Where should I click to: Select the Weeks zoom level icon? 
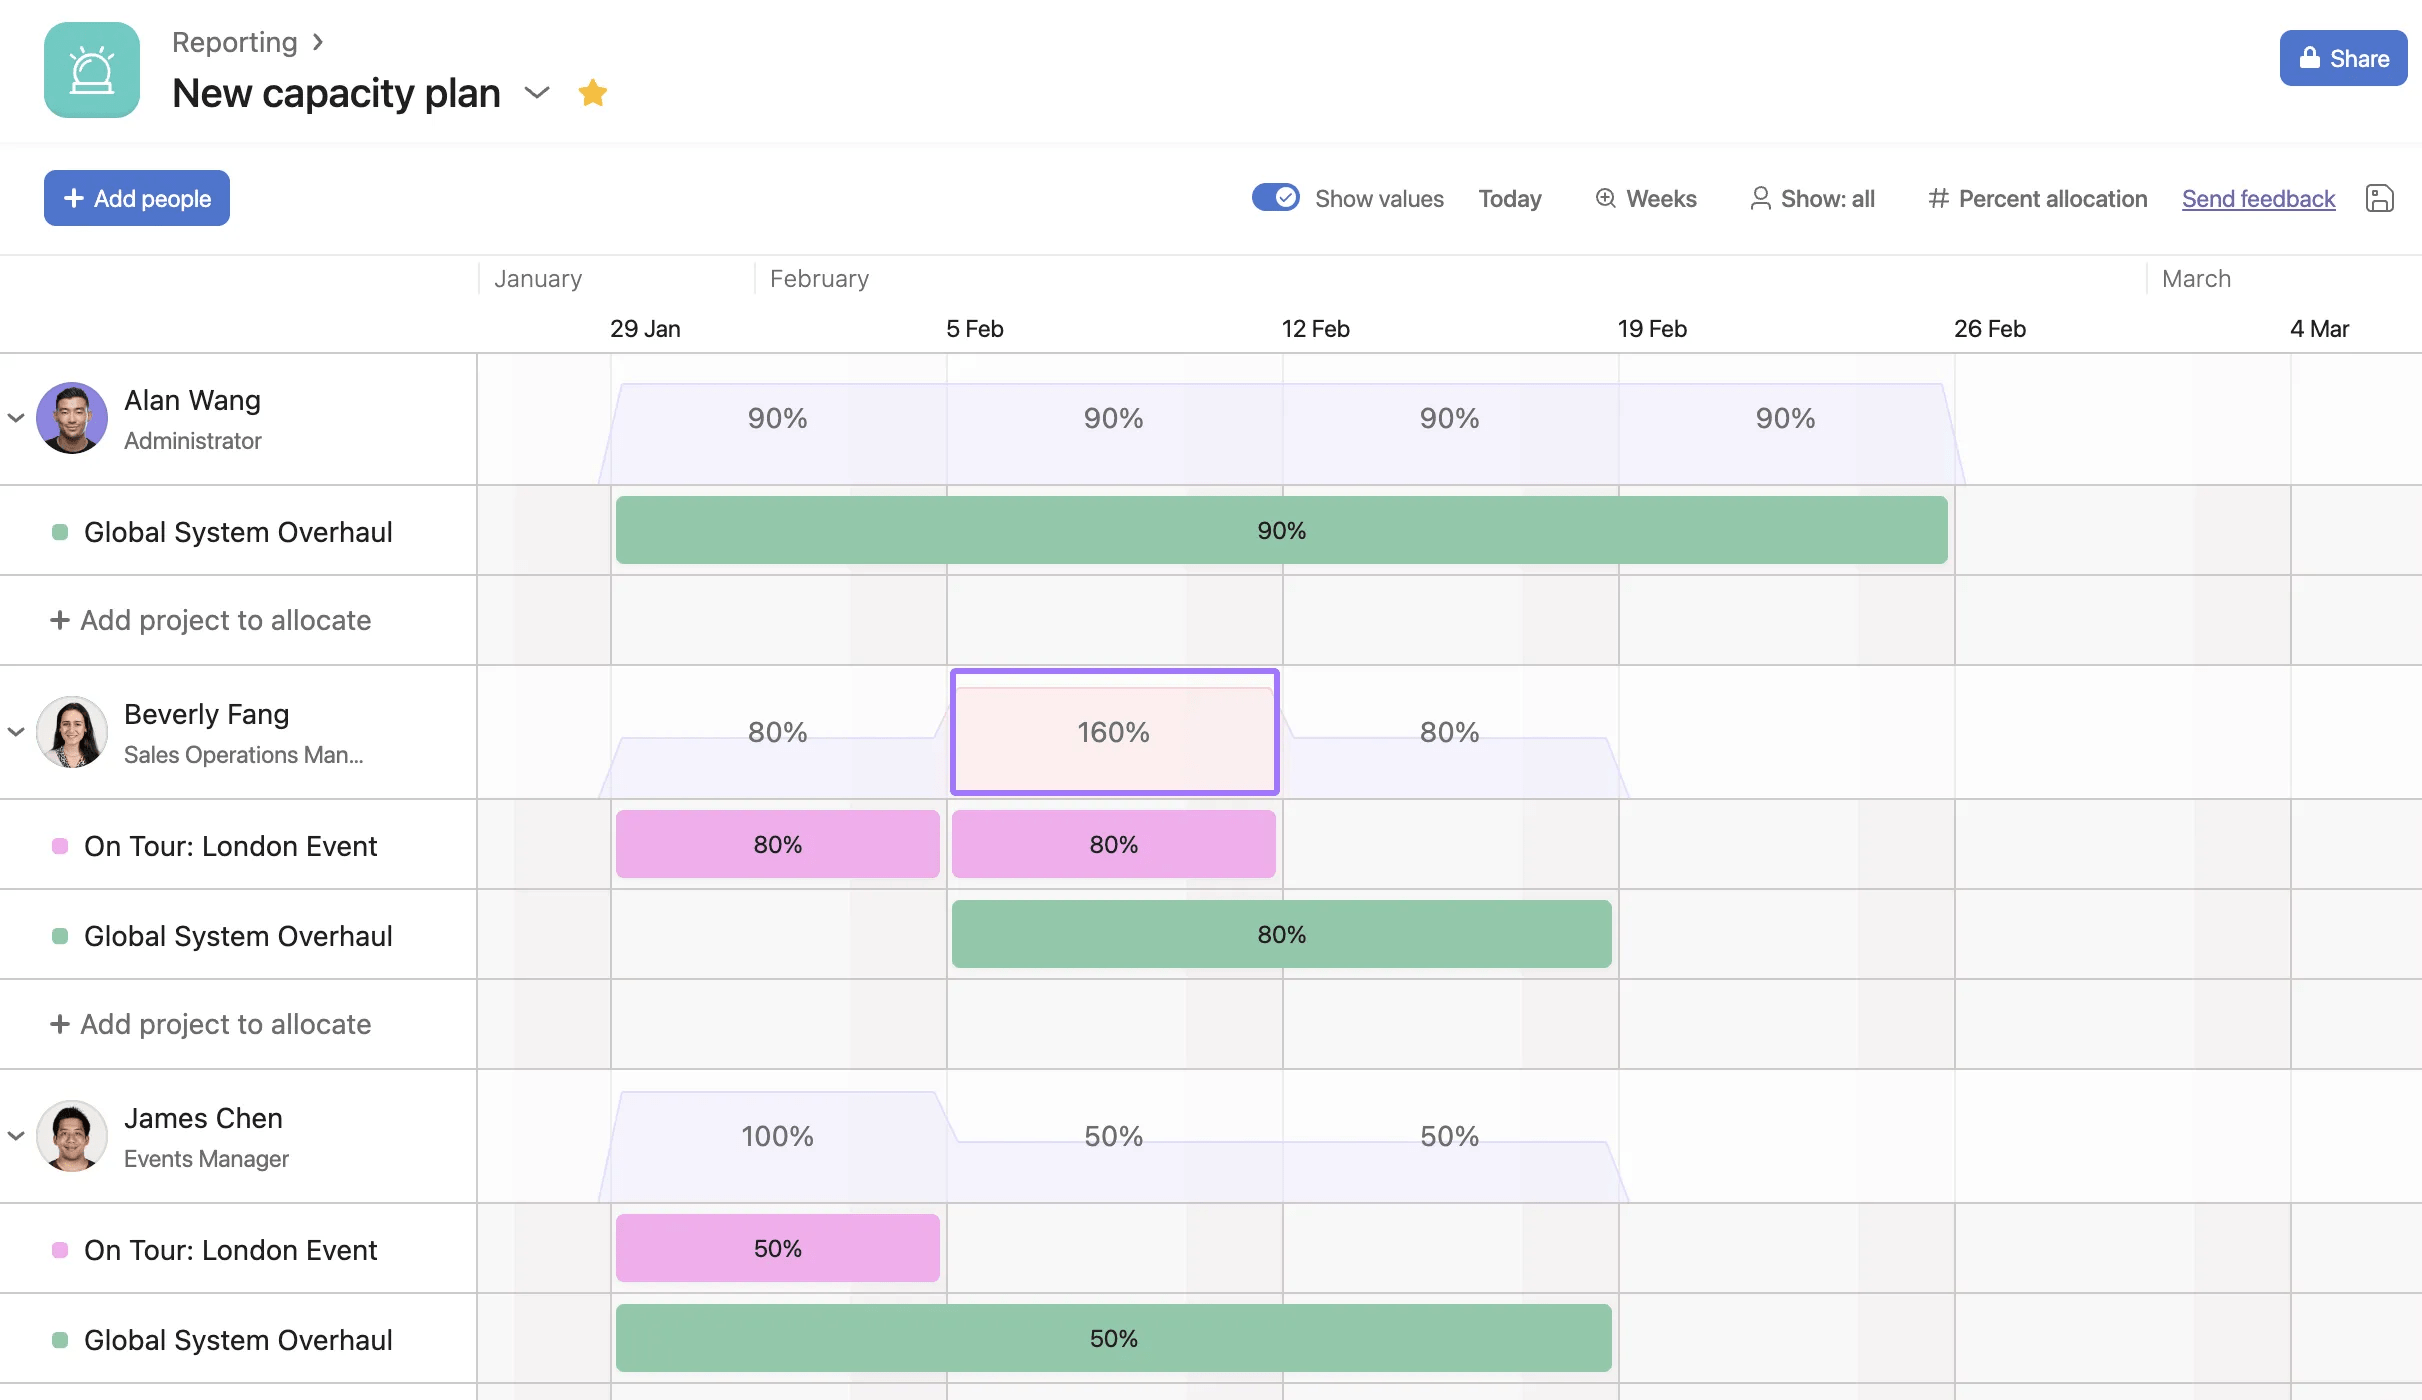pyautogui.click(x=1605, y=198)
